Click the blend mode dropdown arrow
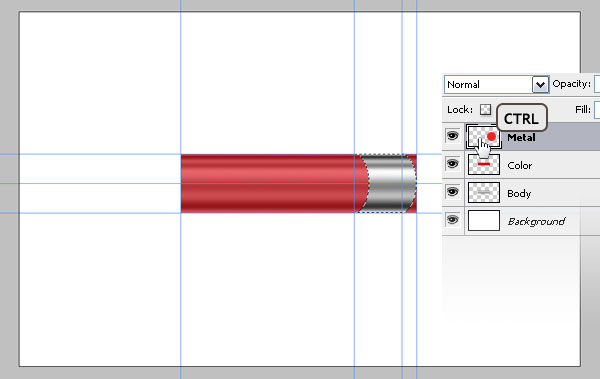 tap(540, 85)
